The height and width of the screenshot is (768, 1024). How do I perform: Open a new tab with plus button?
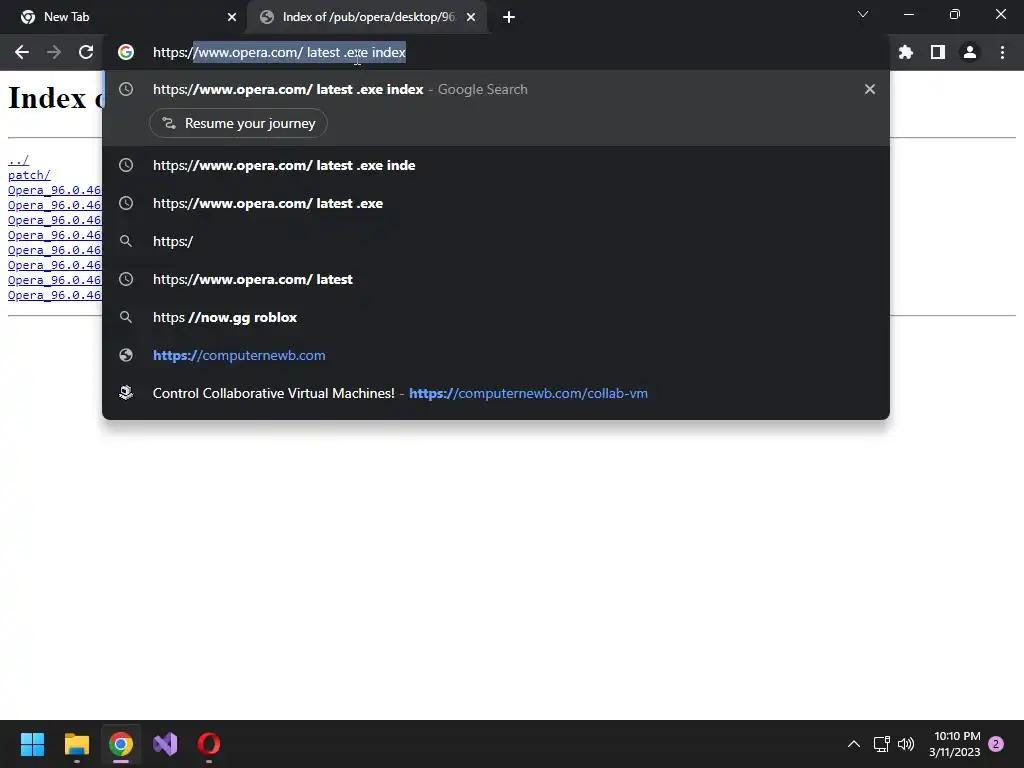point(509,17)
